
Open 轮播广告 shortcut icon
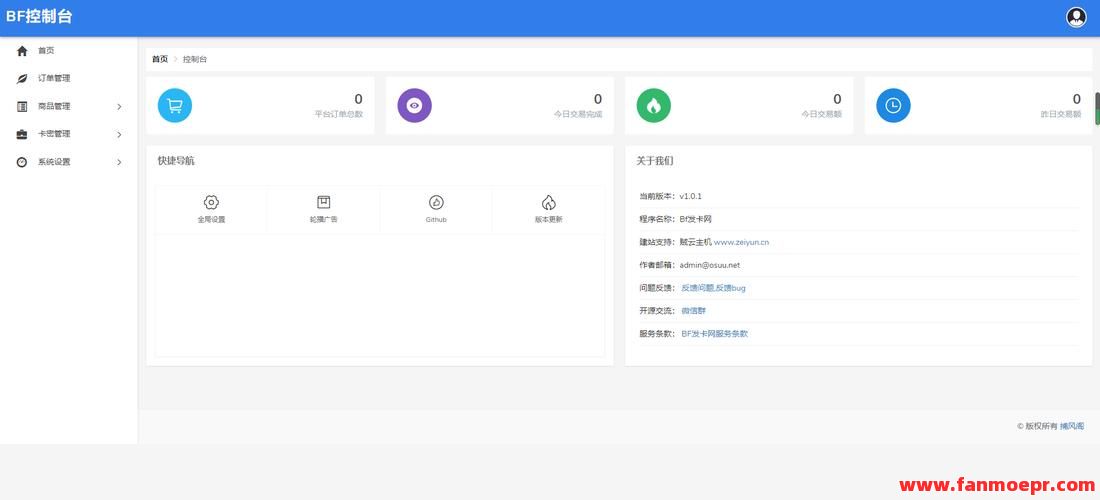pyautogui.click(x=323, y=202)
